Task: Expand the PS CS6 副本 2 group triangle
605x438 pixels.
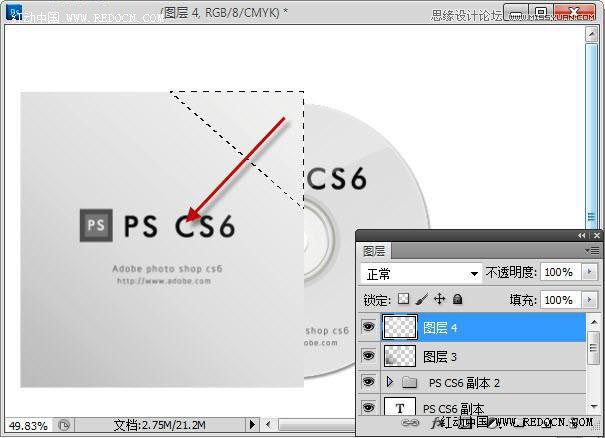Action: pos(390,382)
